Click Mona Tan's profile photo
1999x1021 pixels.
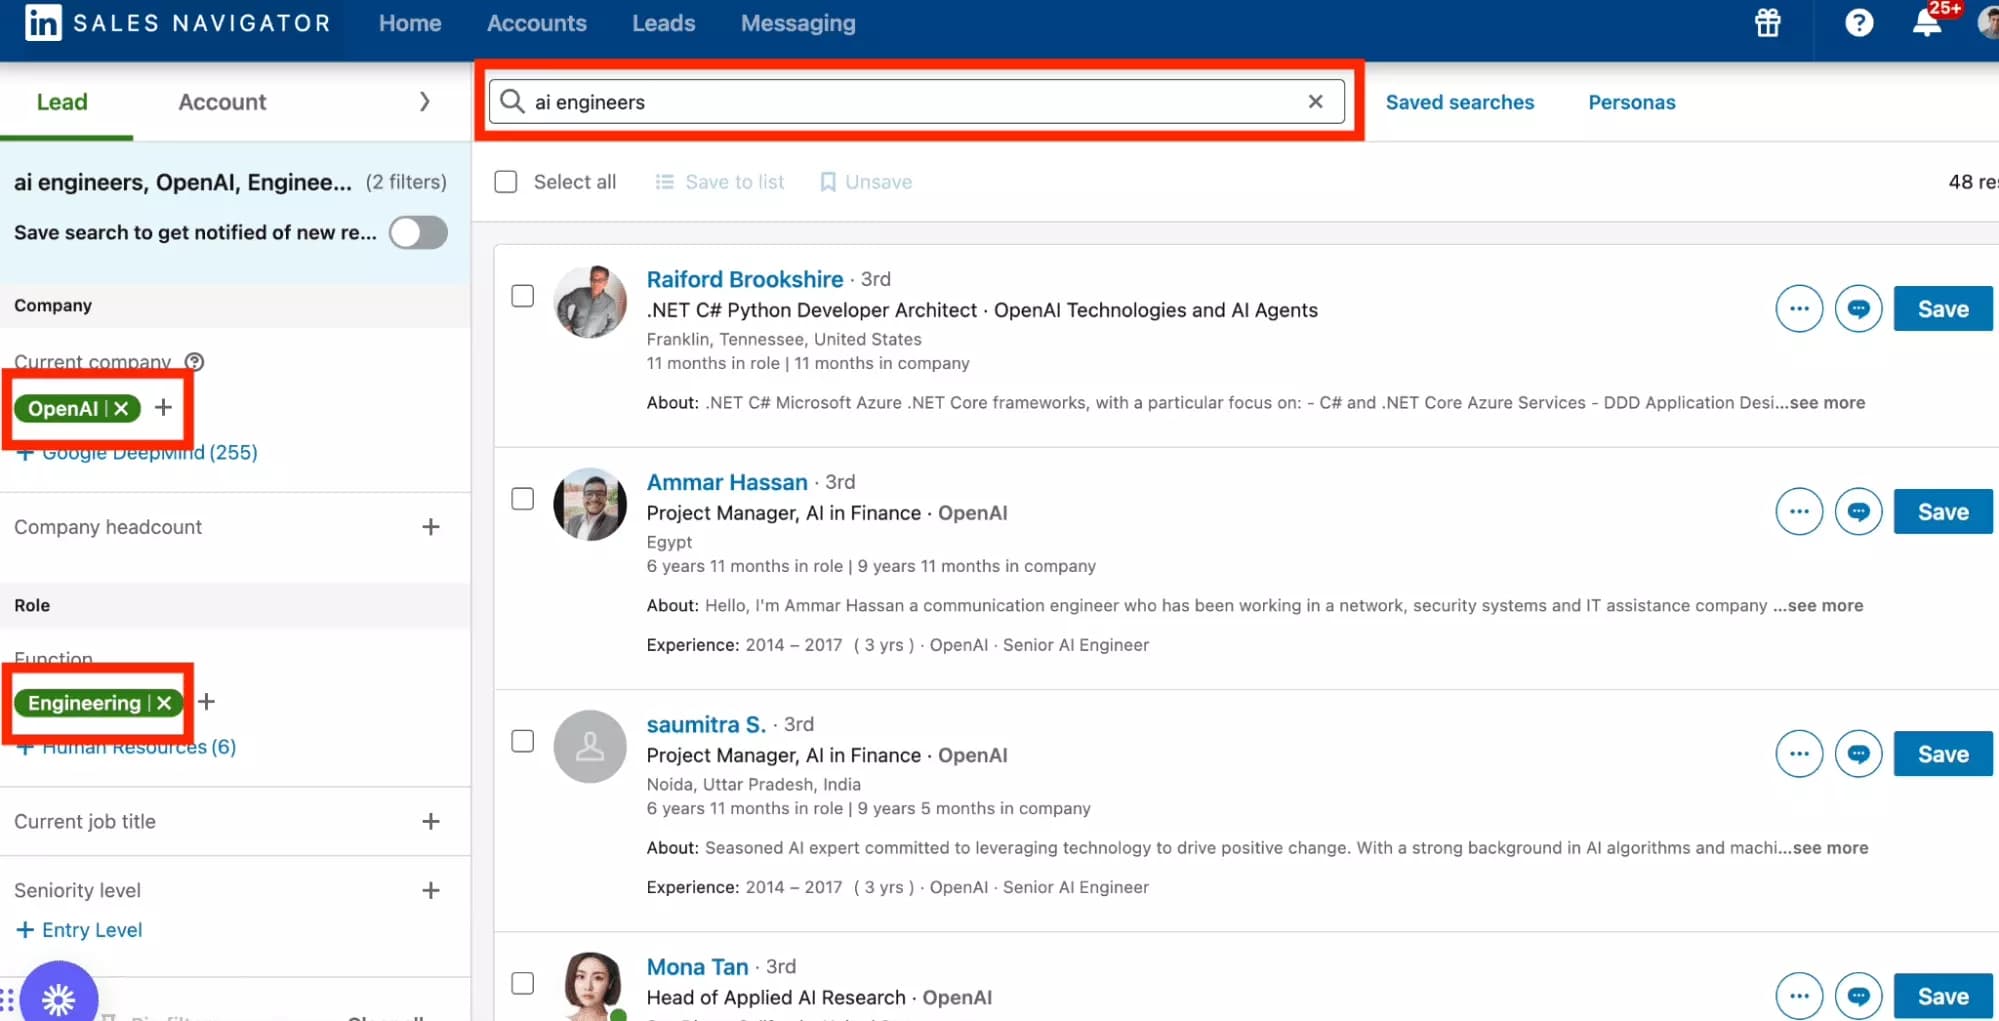[590, 986]
